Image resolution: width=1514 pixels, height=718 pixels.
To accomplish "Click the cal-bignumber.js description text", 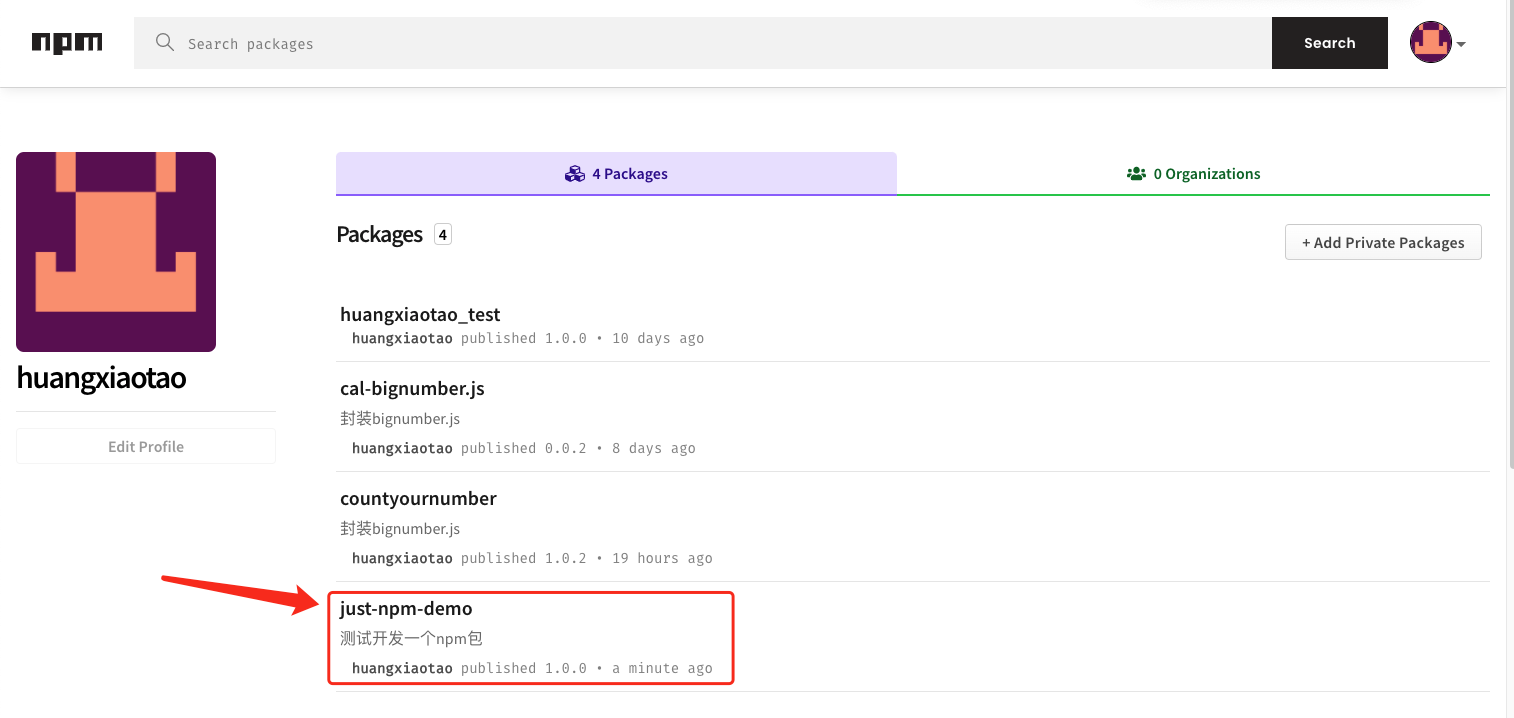I will coord(400,418).
